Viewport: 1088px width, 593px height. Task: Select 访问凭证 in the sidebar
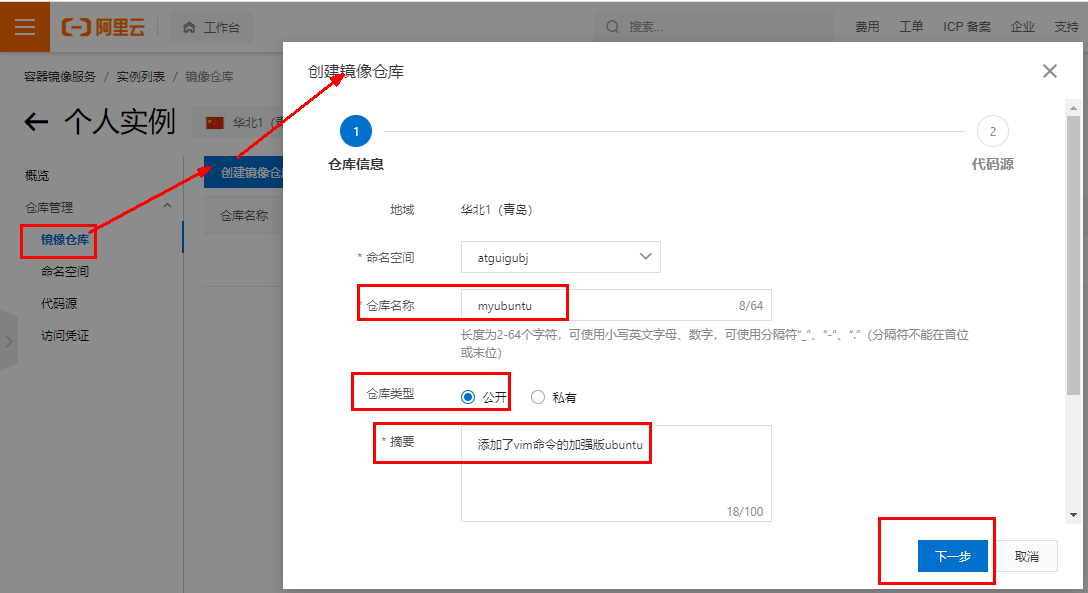(65, 336)
